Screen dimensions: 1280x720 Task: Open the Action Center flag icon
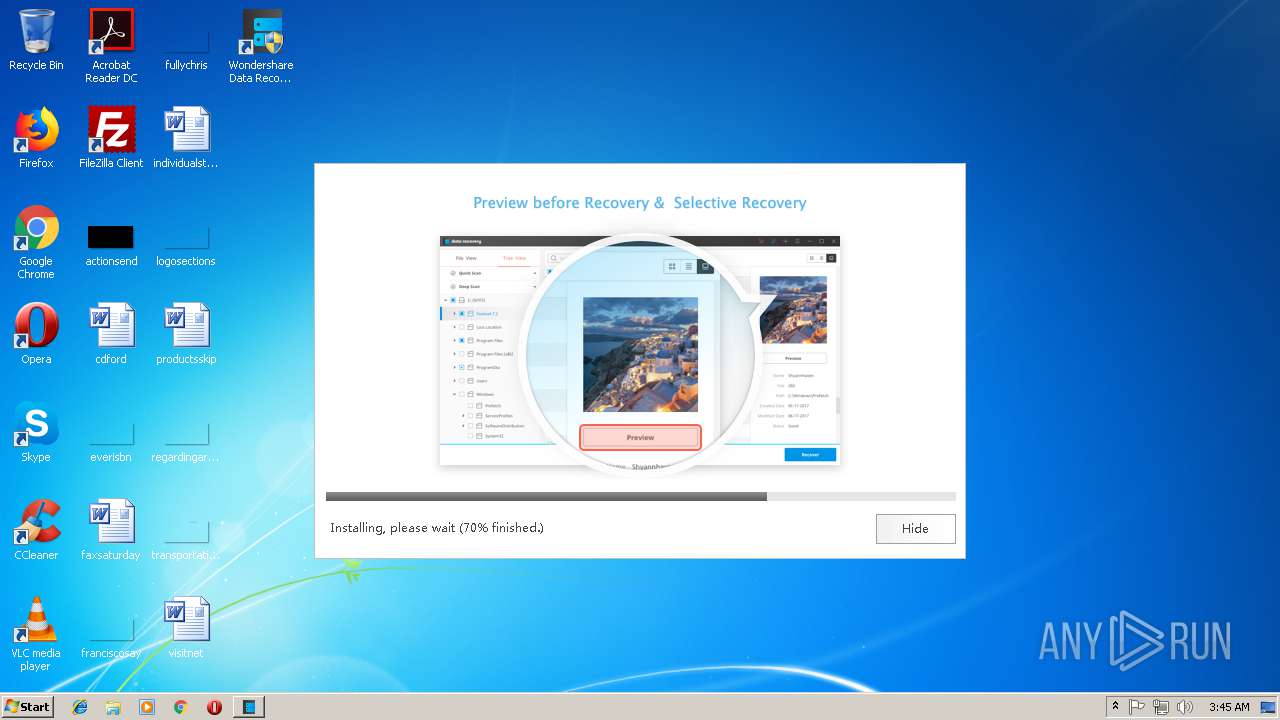tap(1137, 707)
